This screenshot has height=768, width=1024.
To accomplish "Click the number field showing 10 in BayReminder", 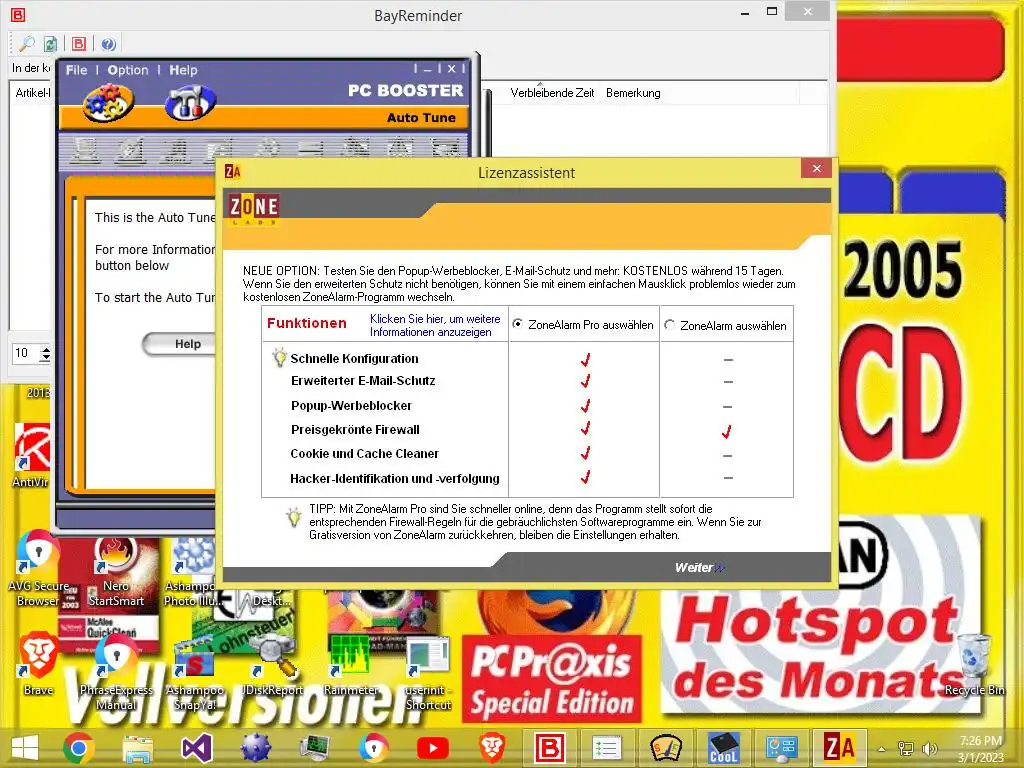I will tap(26, 353).
